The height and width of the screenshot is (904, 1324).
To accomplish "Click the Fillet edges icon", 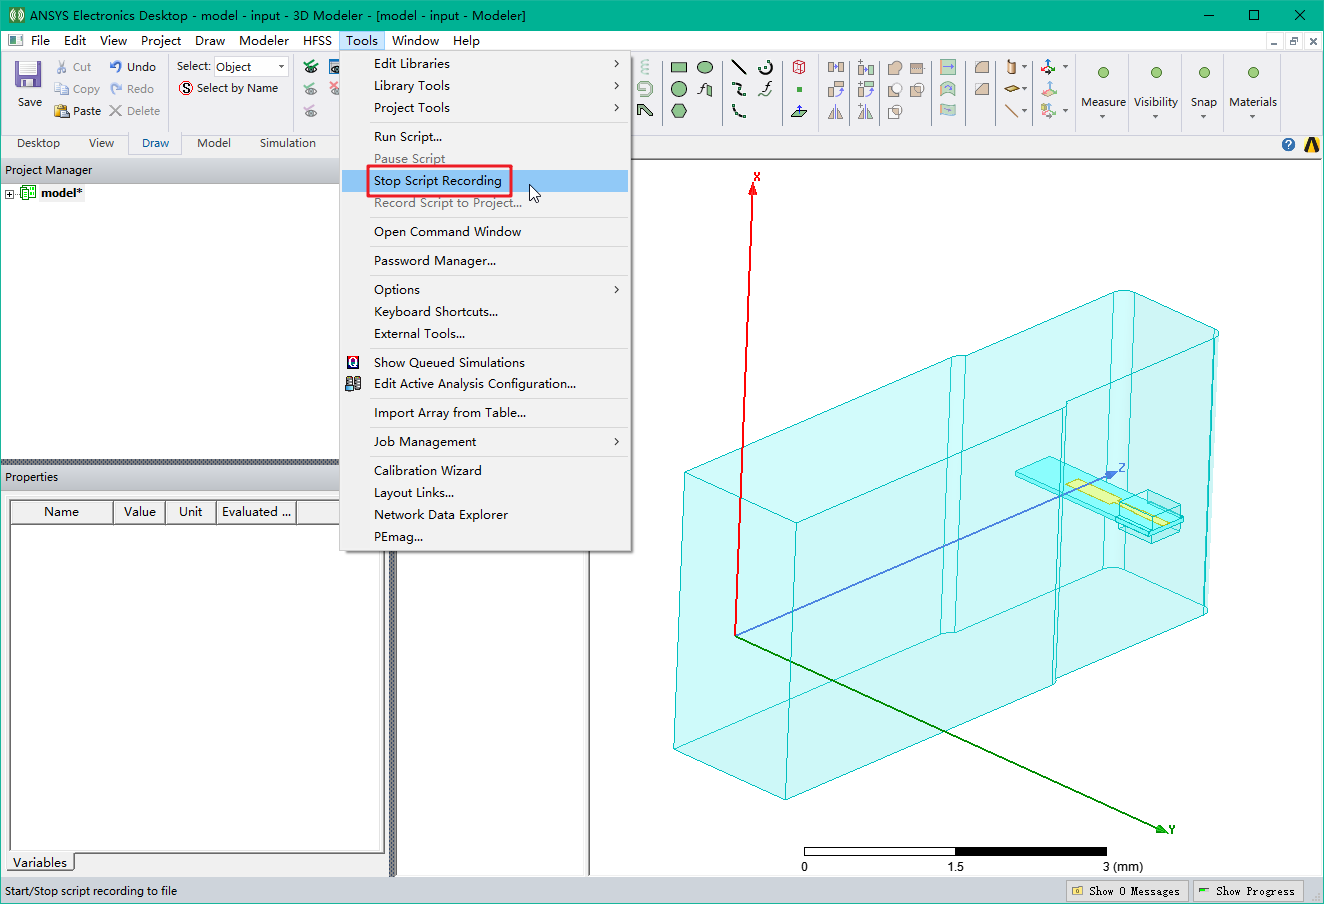I will point(982,66).
